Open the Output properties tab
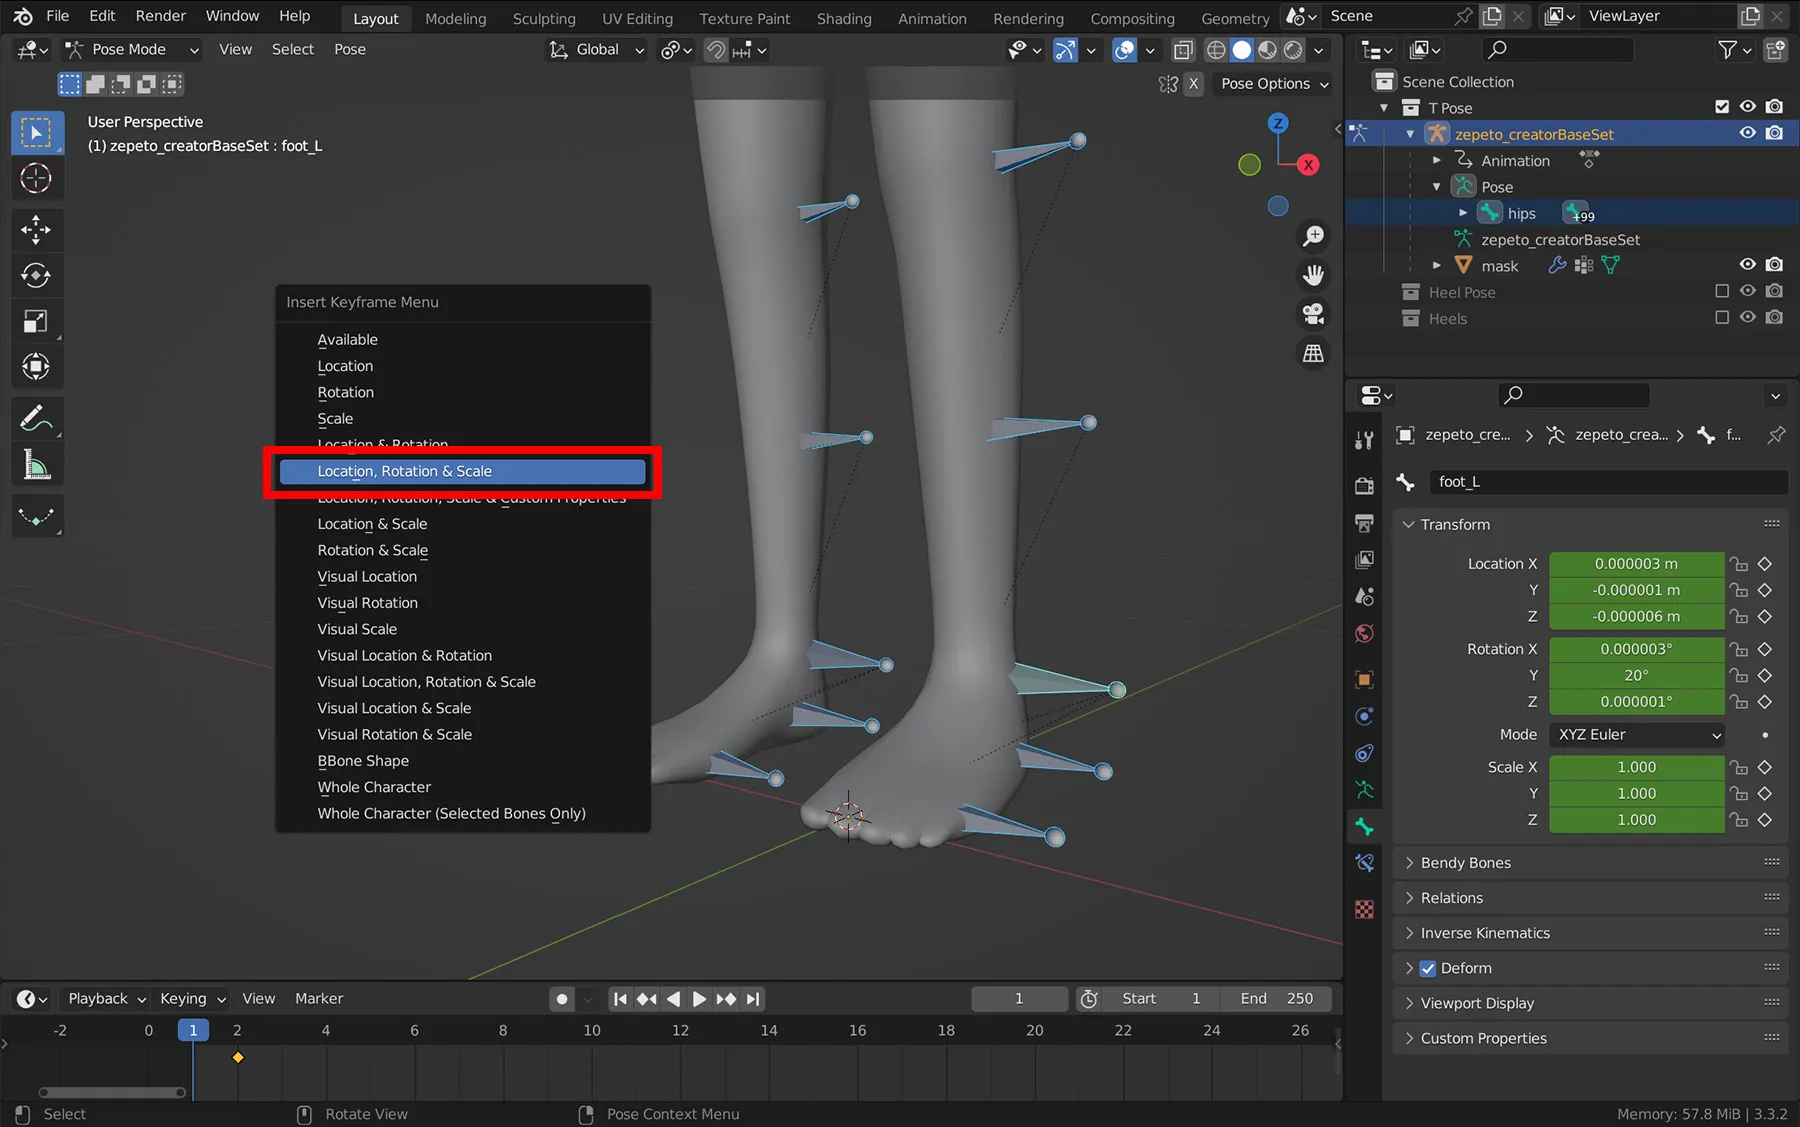This screenshot has width=1800, height=1127. 1364,523
